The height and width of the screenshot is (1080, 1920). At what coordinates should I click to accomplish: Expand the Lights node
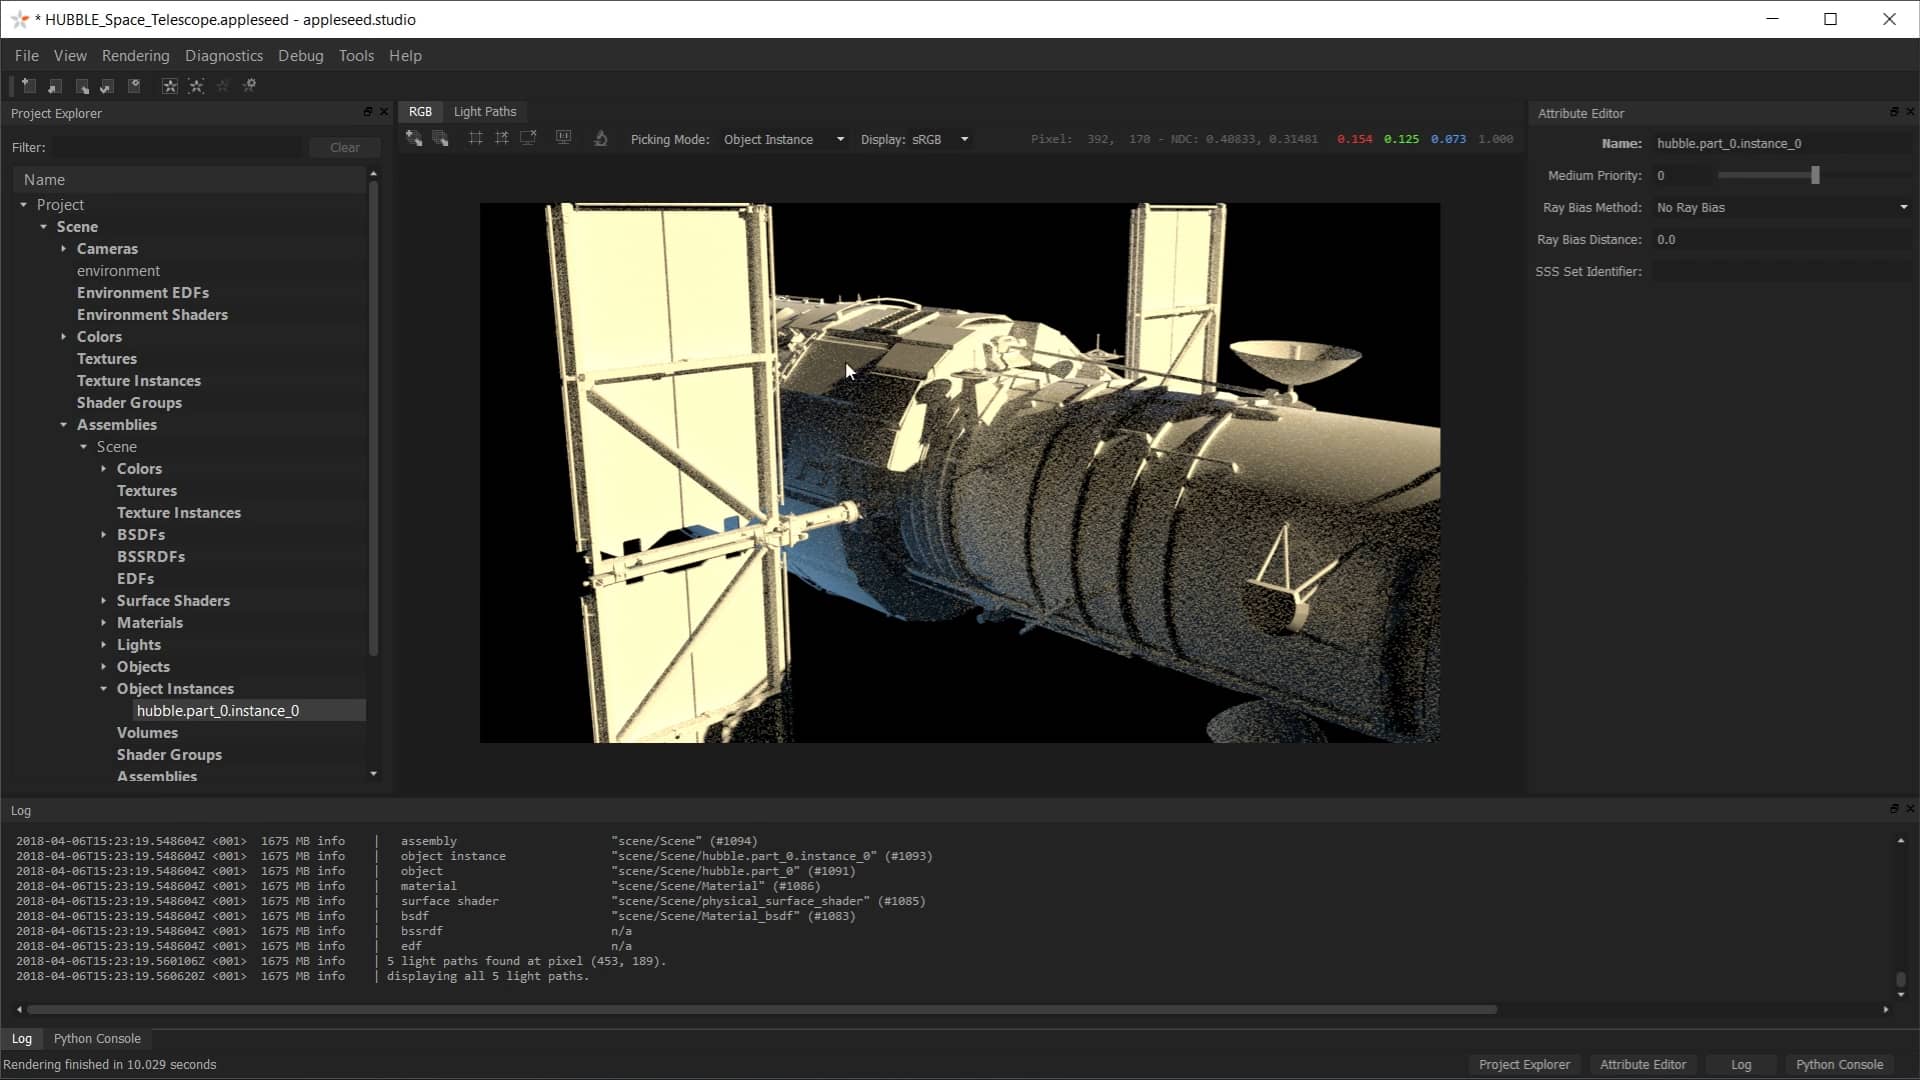coord(103,645)
